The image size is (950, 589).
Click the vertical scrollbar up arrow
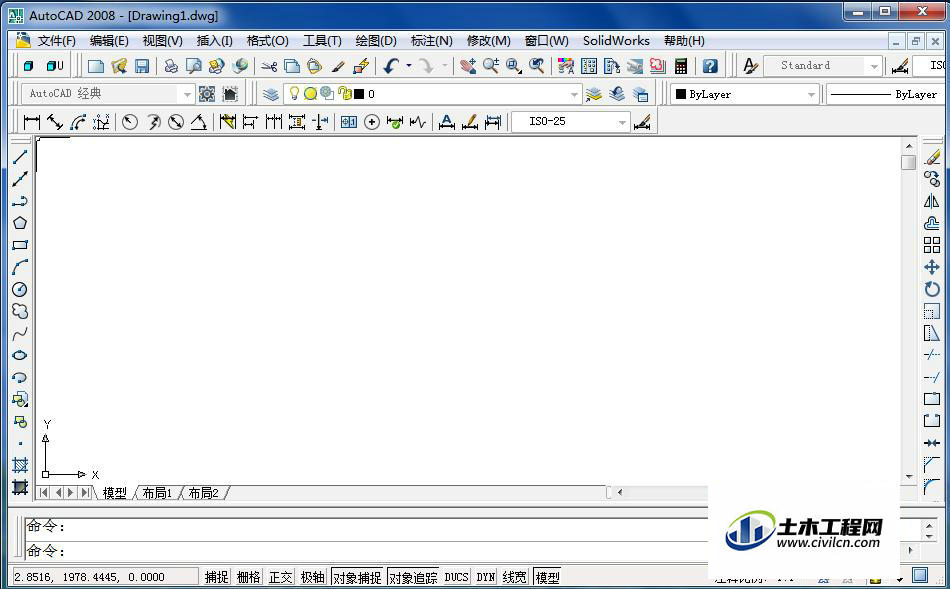point(908,146)
